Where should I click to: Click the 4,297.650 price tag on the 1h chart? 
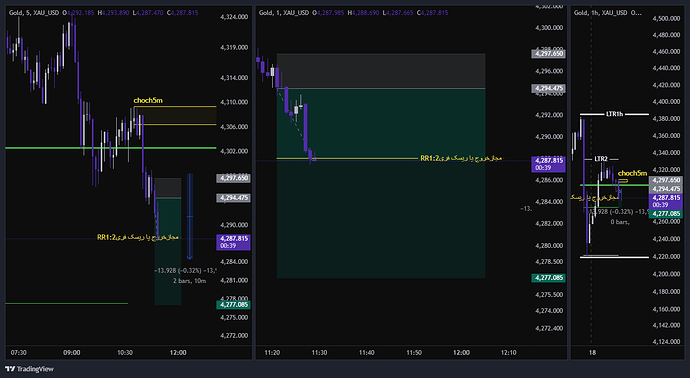click(666, 180)
